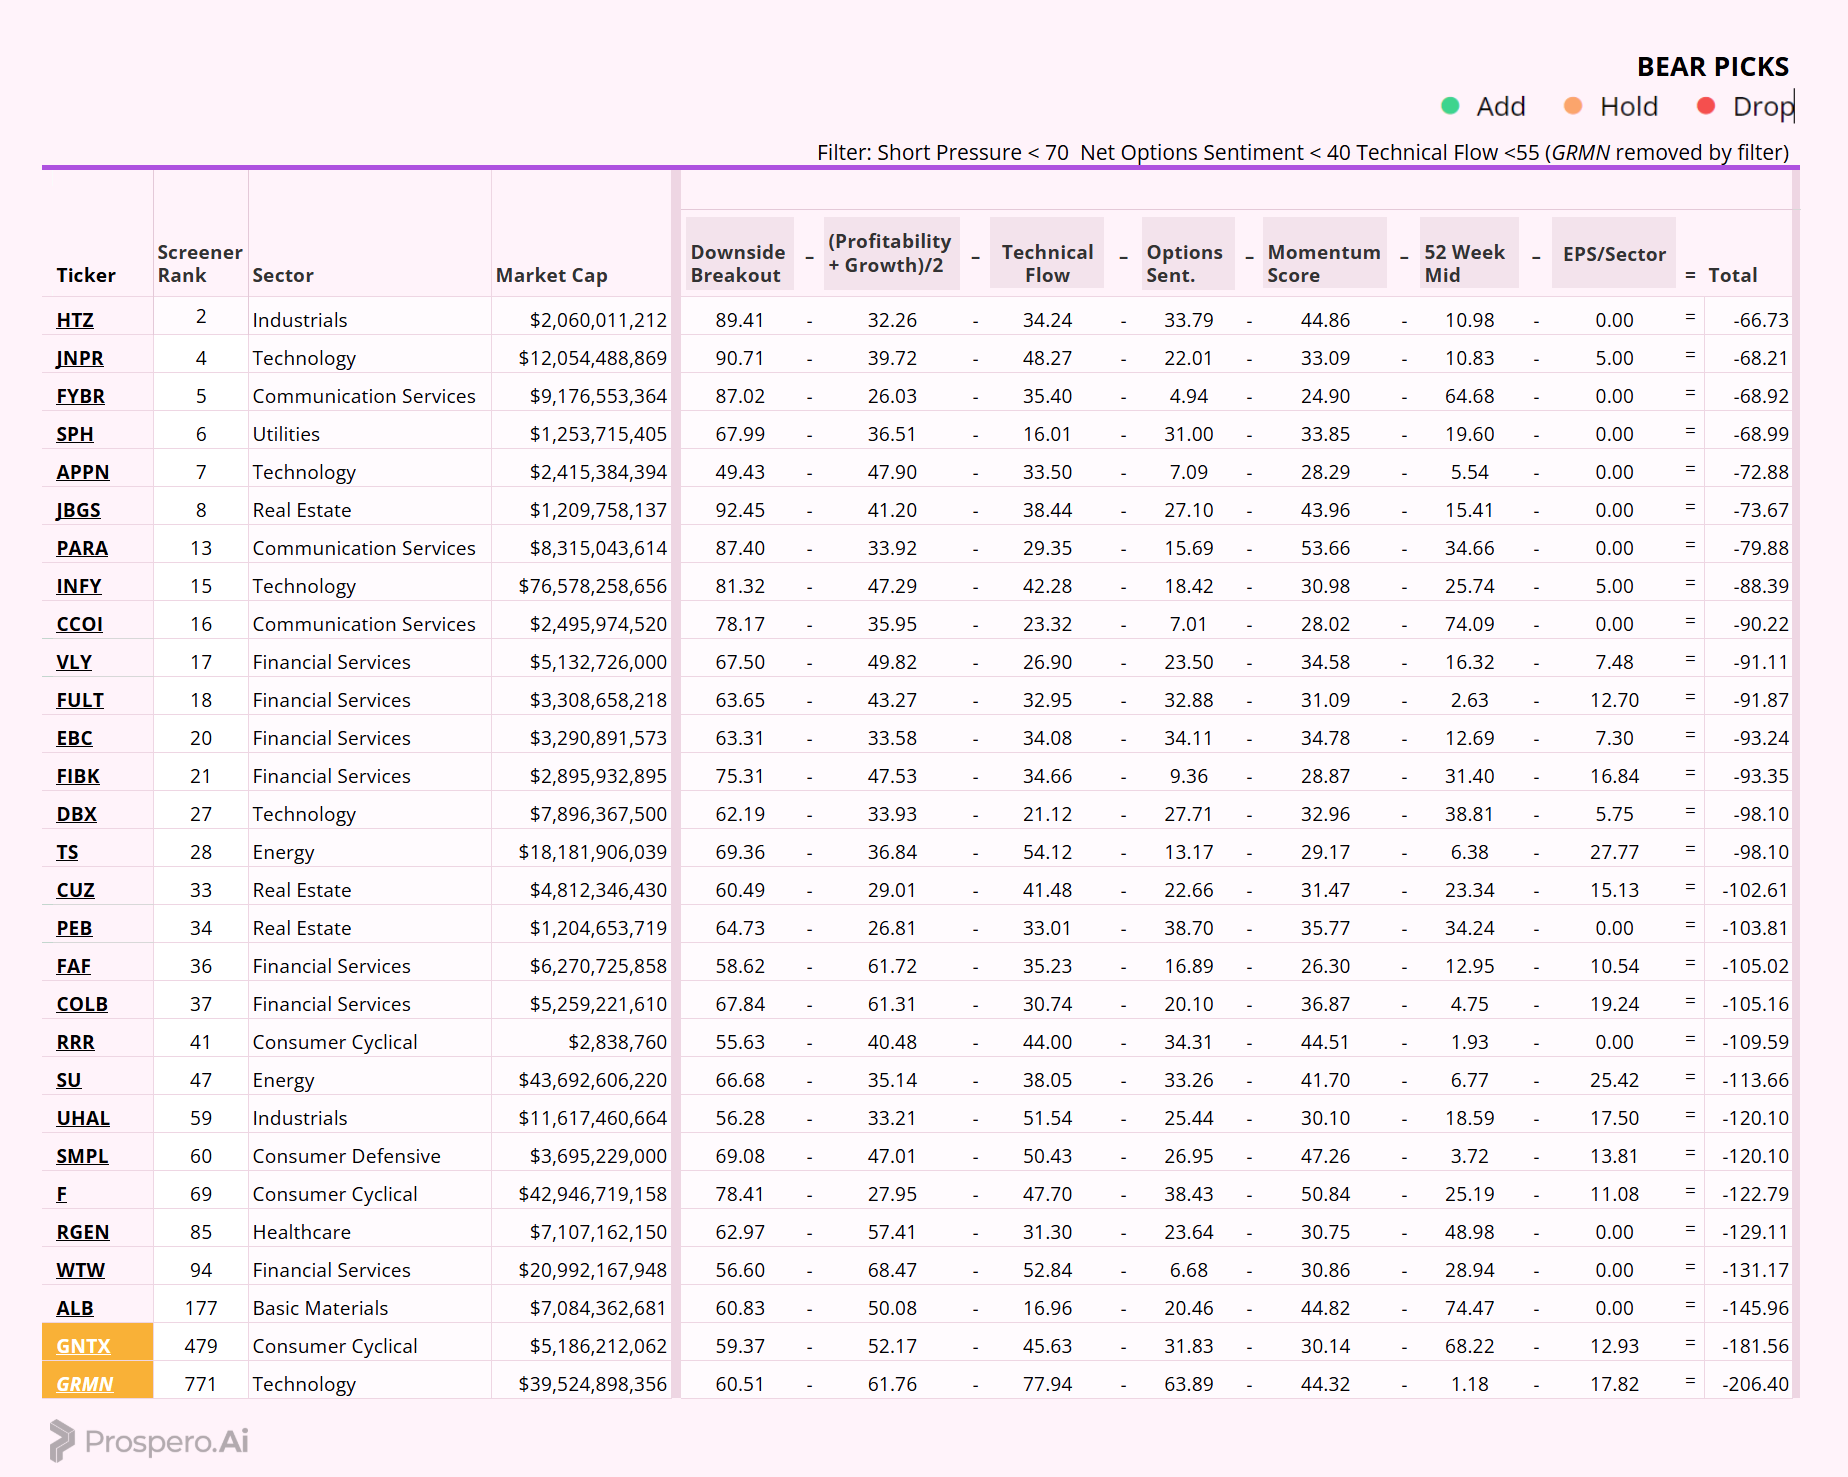
Task: Click the Sector column header
Action: pos(283,275)
